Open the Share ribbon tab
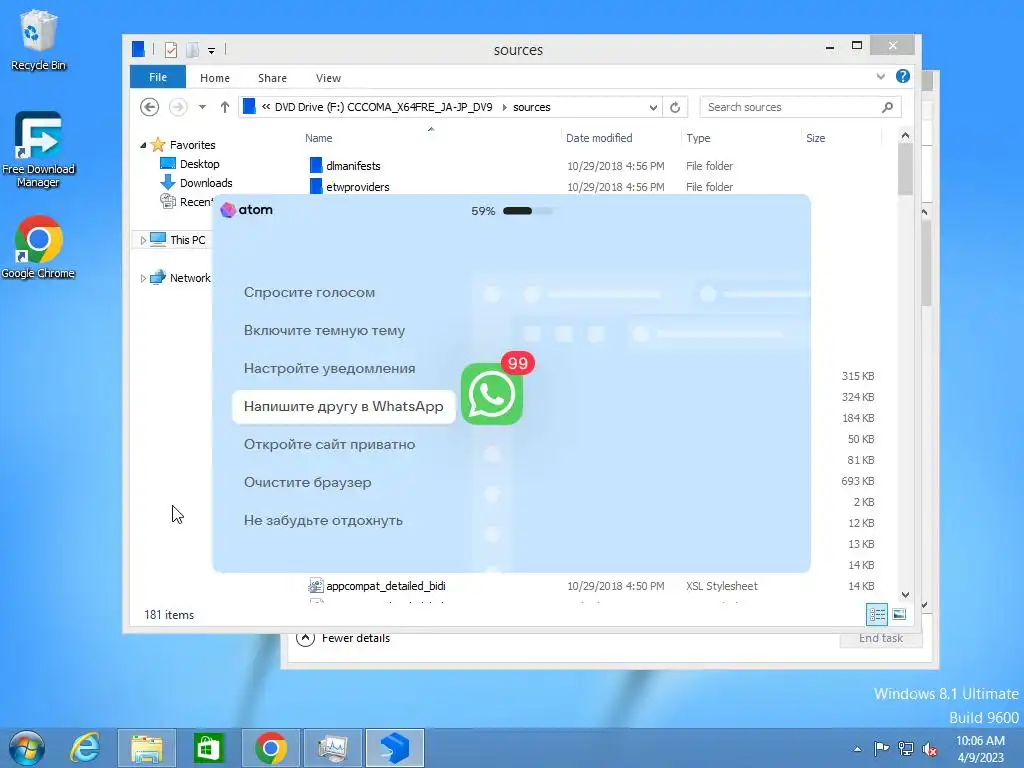The height and width of the screenshot is (768, 1024). [272, 78]
